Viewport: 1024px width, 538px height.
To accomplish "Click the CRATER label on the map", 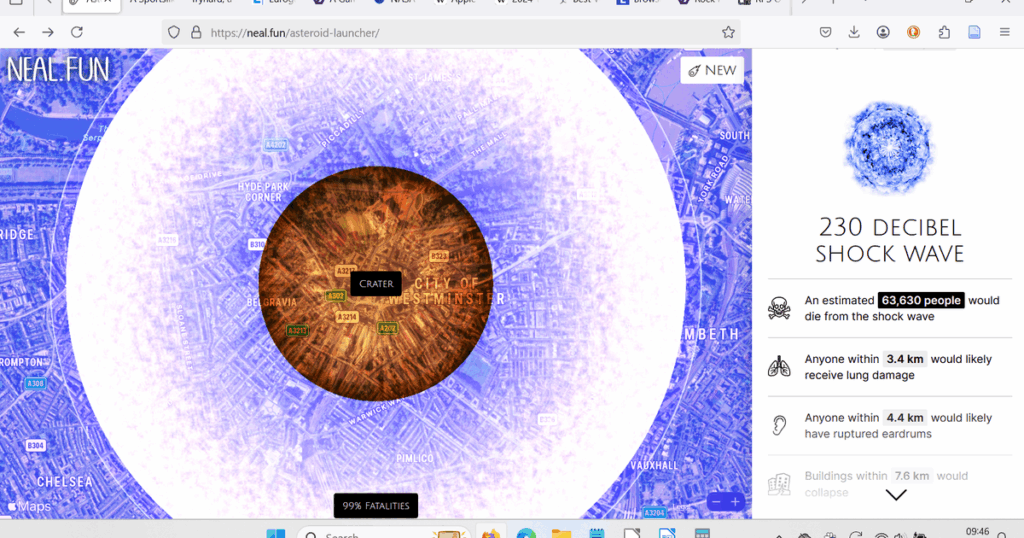I will tap(376, 284).
